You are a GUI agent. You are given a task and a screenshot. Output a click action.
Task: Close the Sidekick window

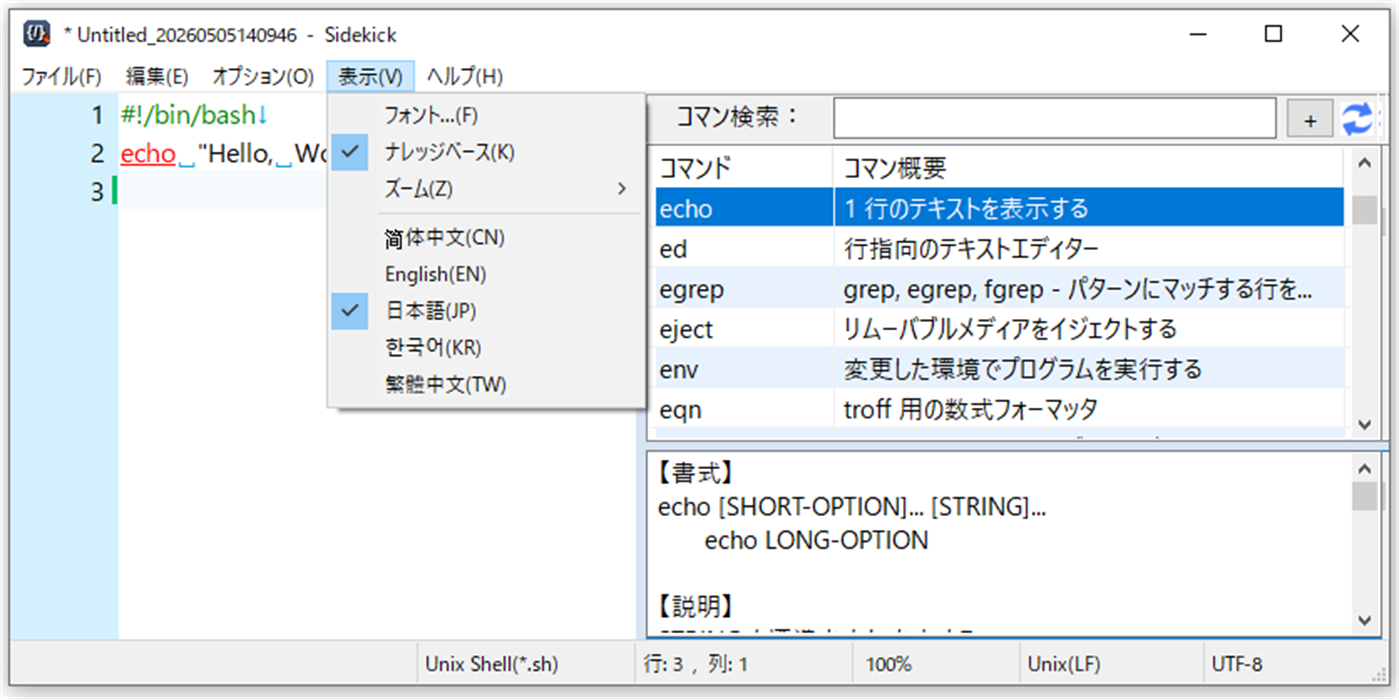click(x=1350, y=34)
